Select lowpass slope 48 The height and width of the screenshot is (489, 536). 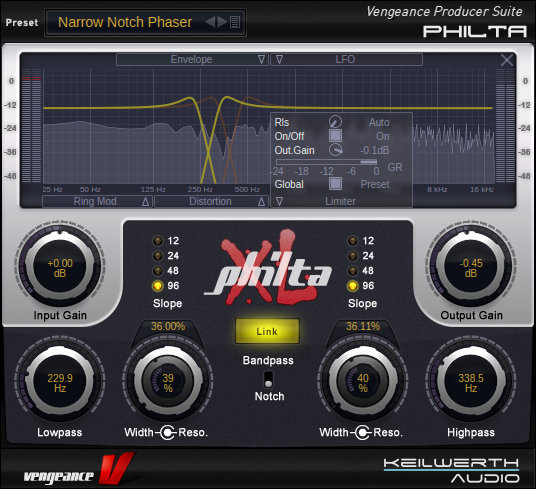coord(158,271)
